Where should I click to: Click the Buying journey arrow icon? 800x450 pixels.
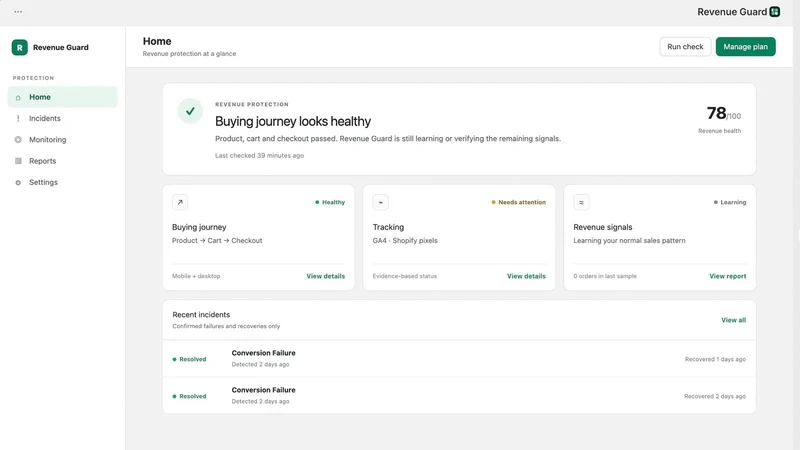click(x=180, y=202)
